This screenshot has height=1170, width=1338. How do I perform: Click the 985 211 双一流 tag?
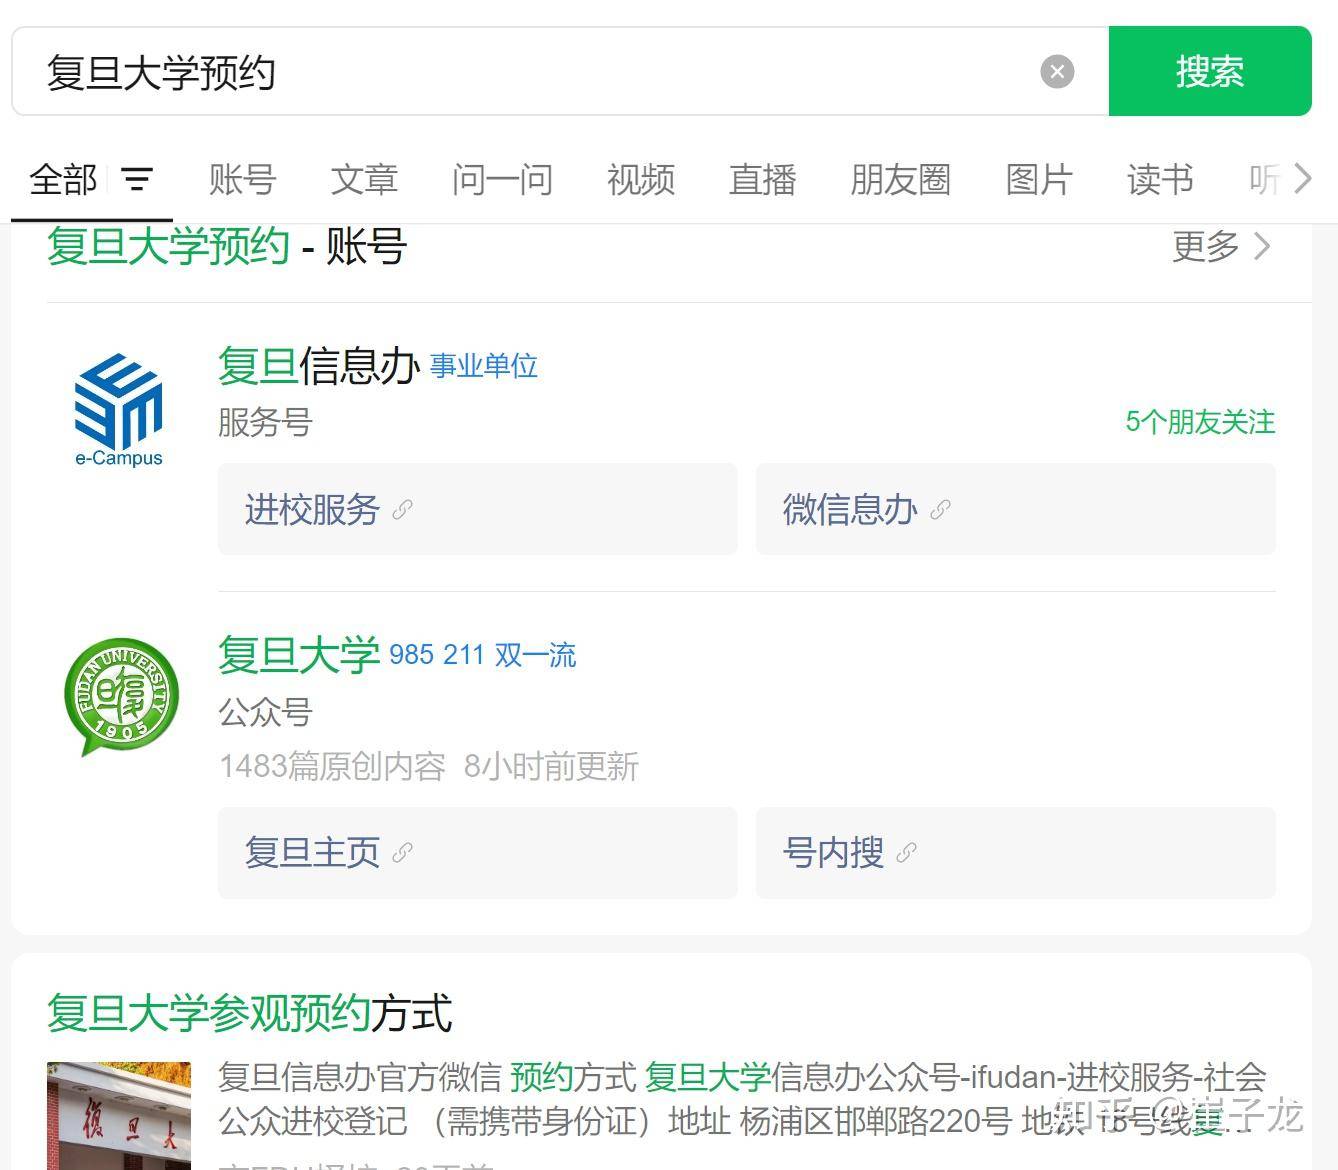click(483, 655)
